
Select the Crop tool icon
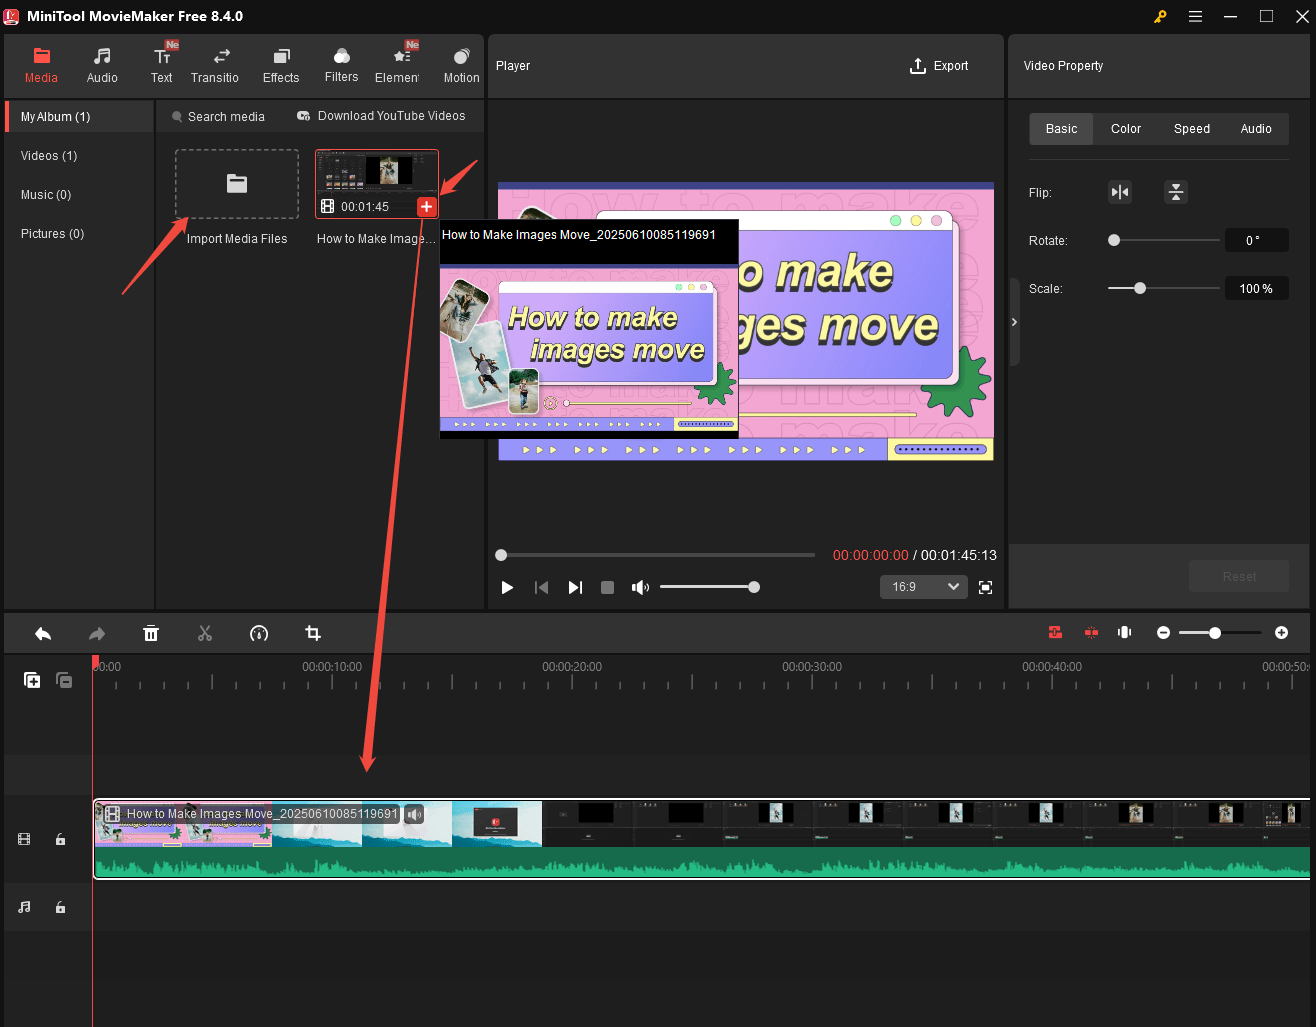312,633
